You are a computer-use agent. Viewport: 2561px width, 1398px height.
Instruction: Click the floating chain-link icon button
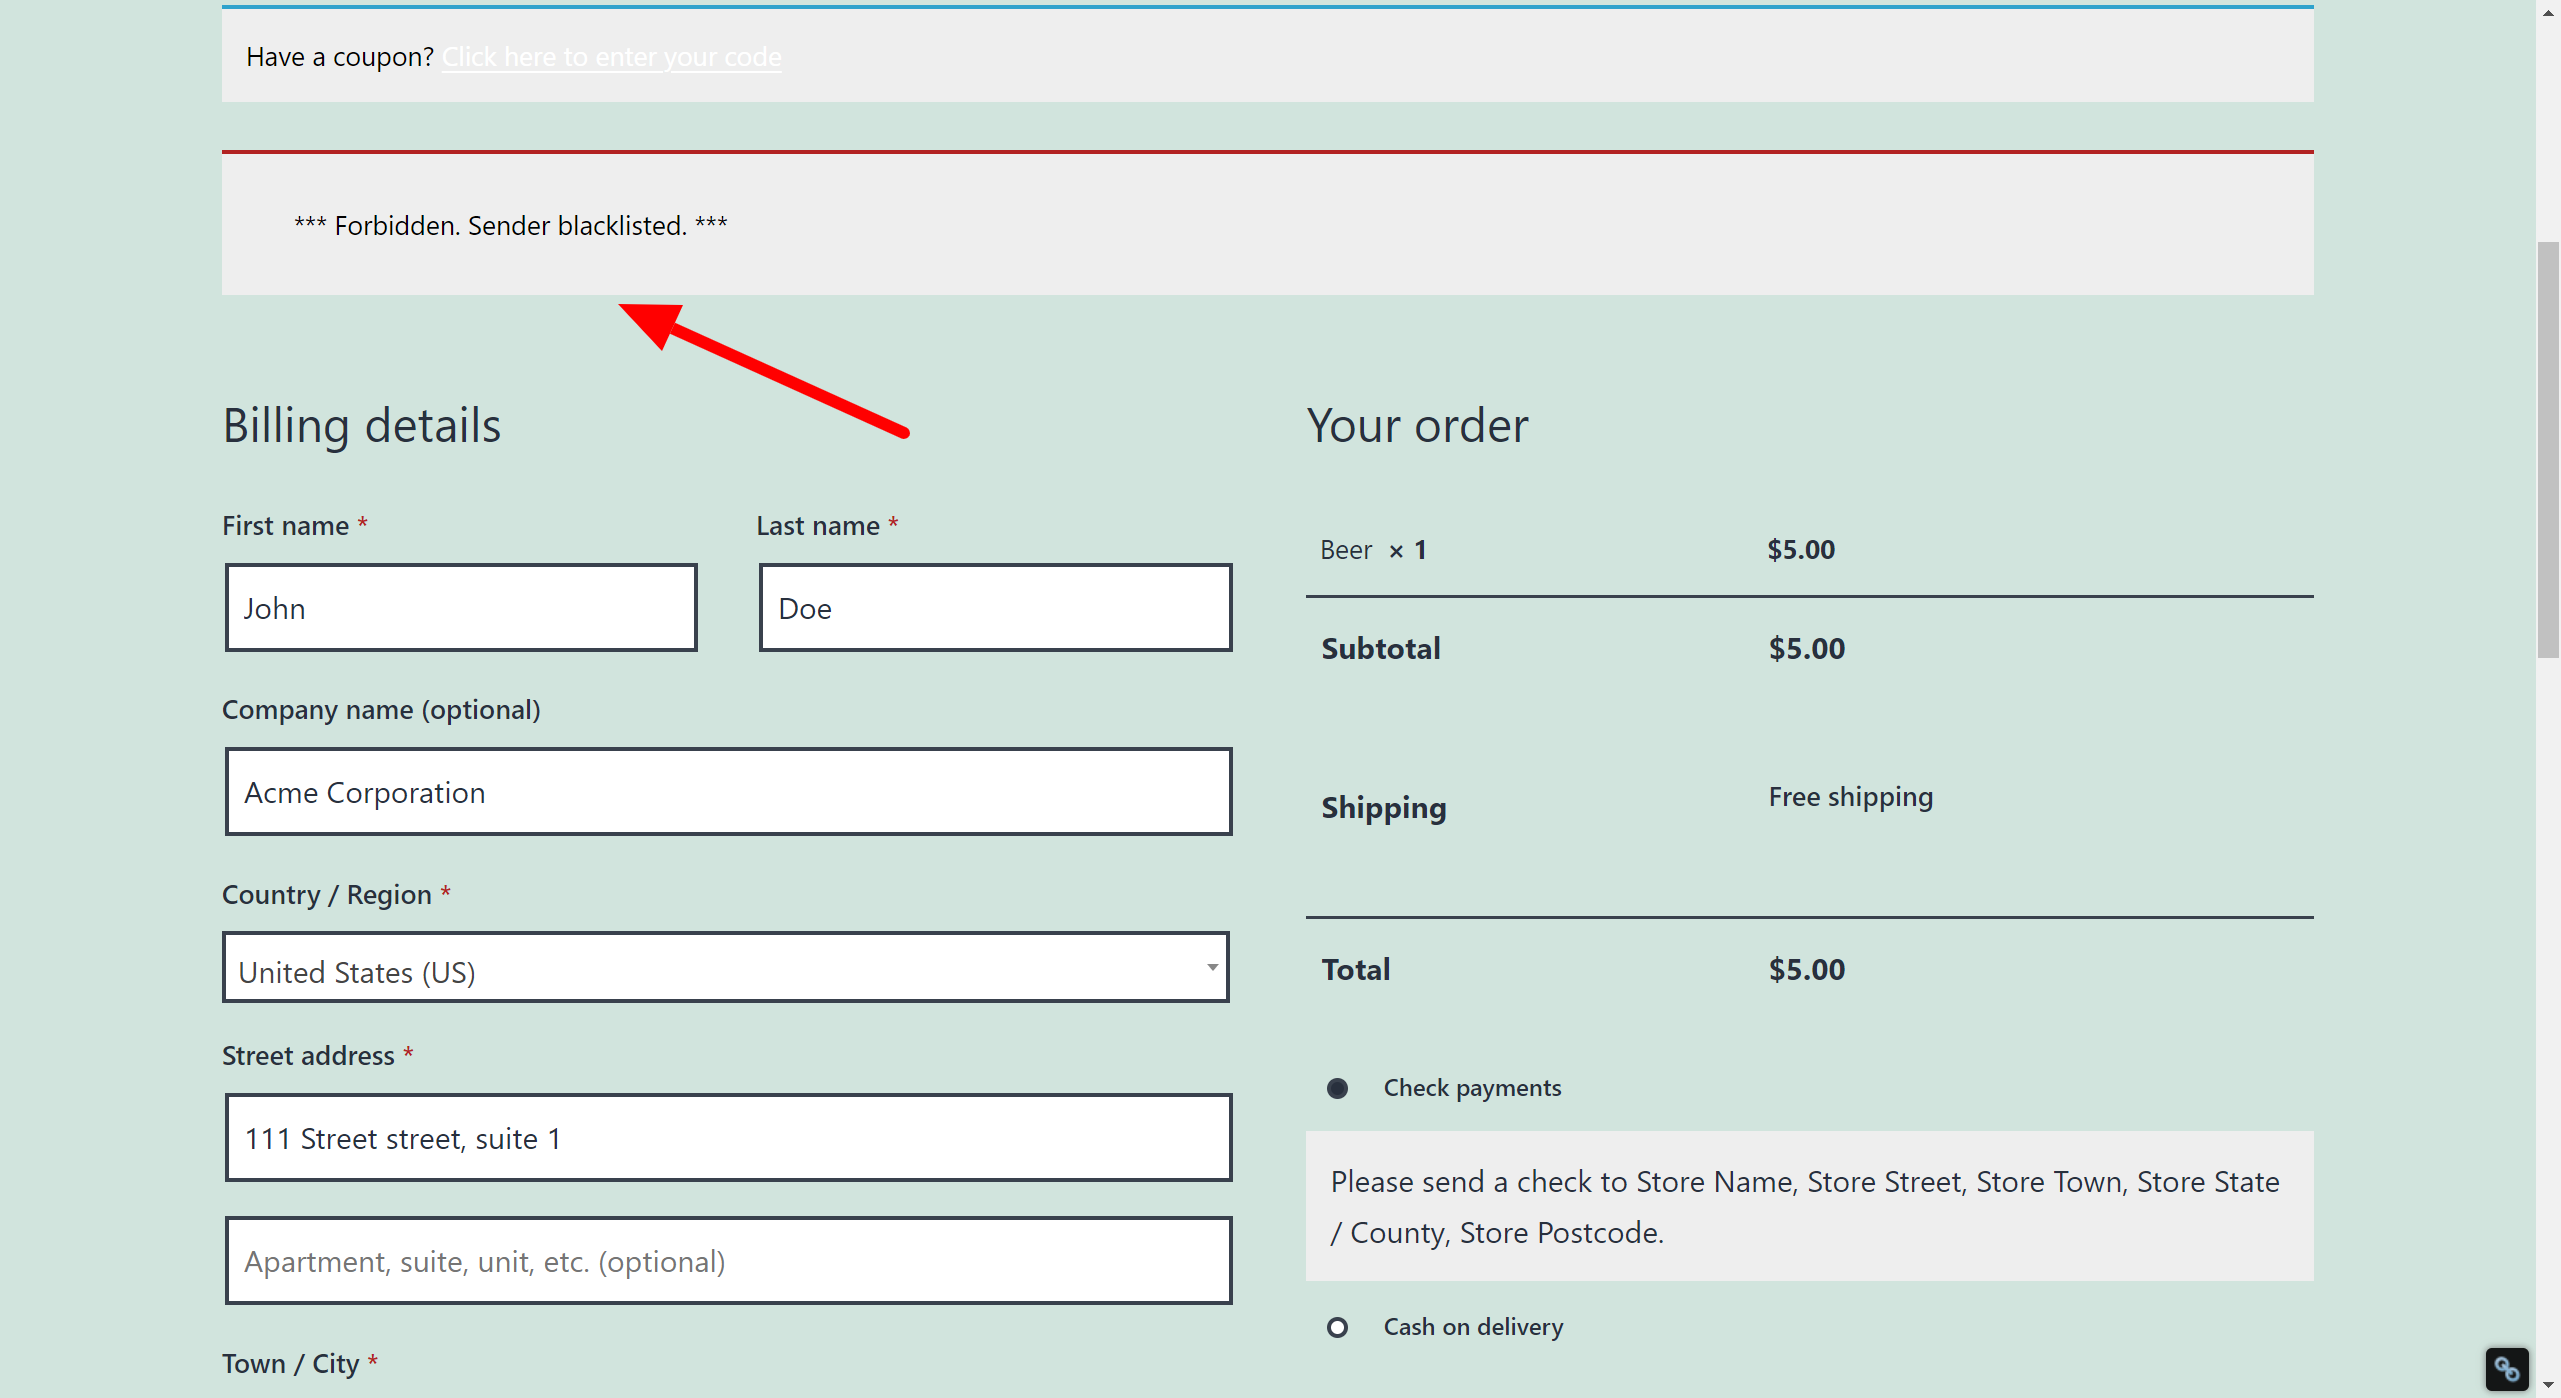click(x=2506, y=1368)
